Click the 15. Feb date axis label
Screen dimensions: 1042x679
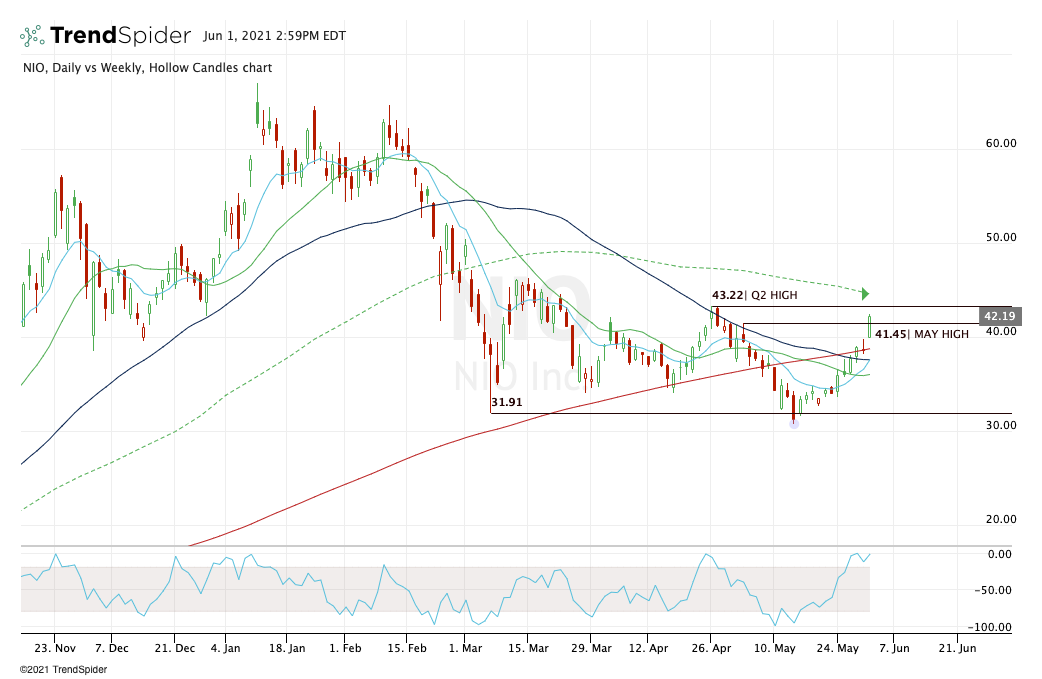pyautogui.click(x=407, y=648)
